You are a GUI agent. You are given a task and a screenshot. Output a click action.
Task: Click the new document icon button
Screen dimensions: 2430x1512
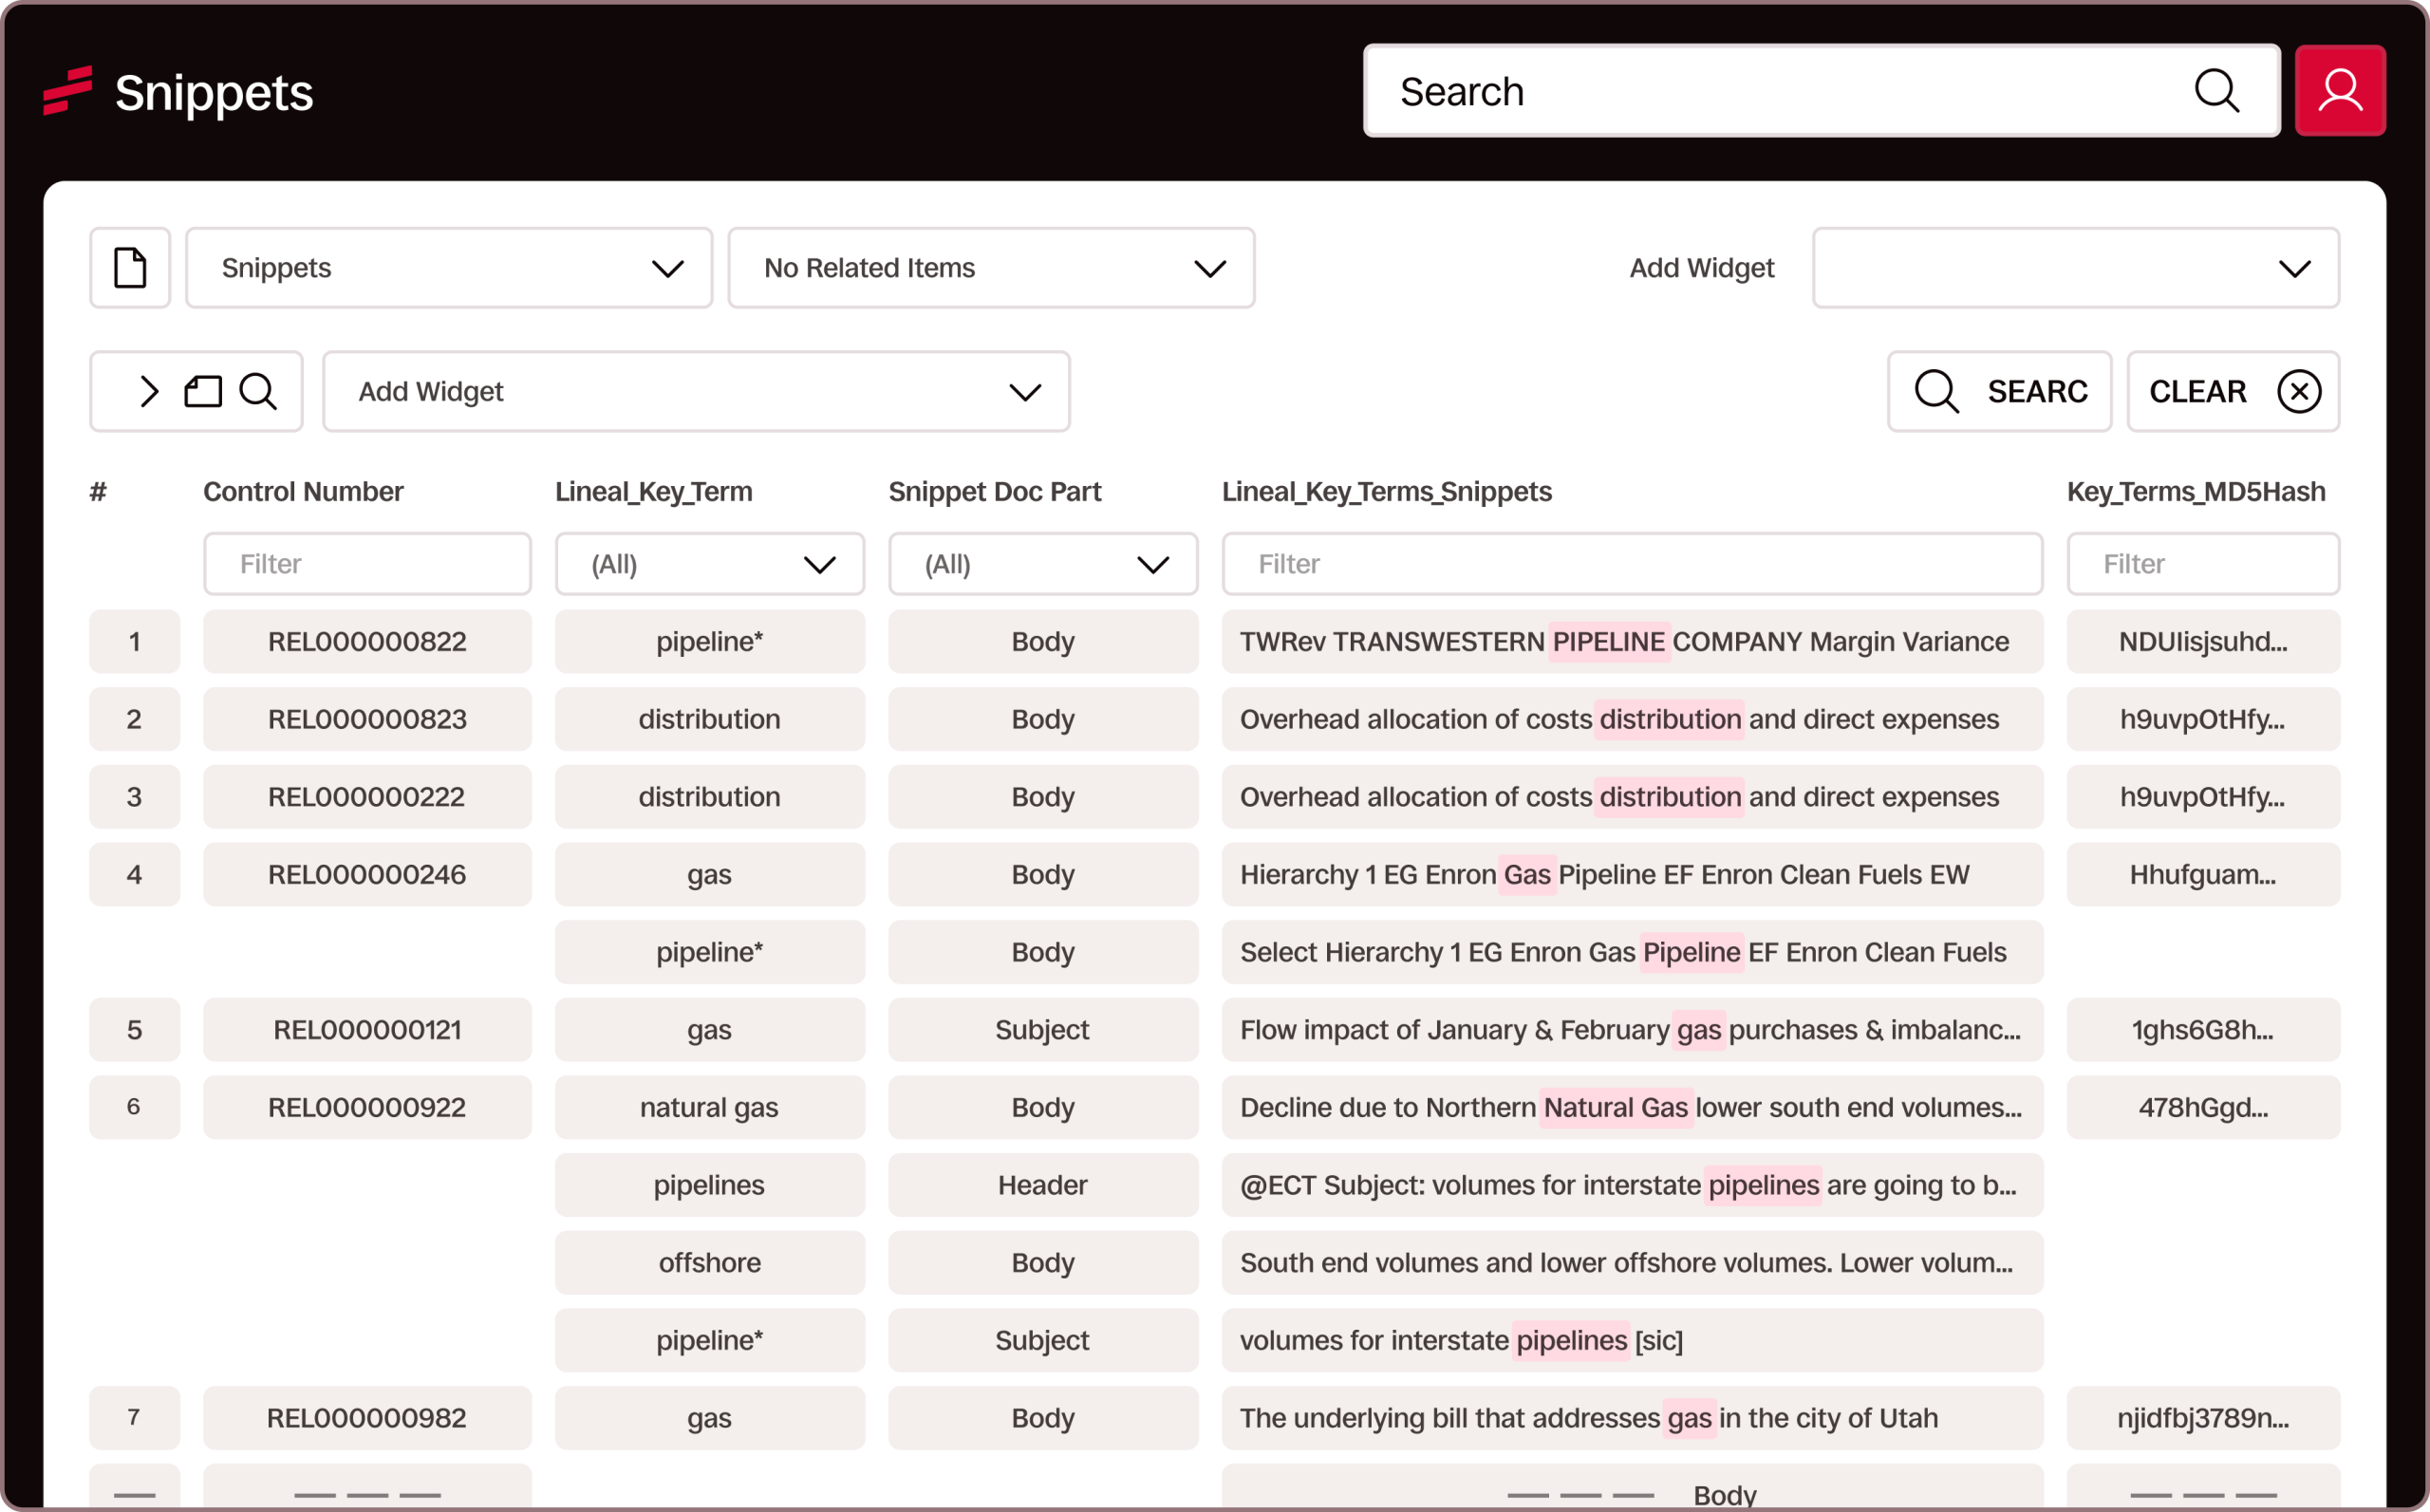(130, 268)
